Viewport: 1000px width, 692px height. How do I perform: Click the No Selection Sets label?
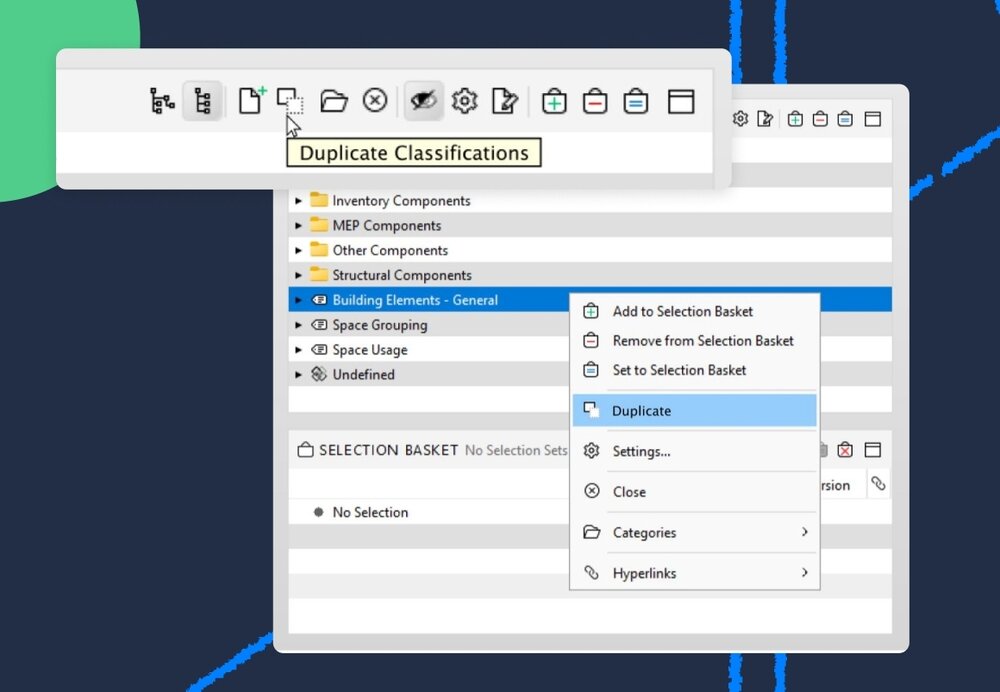(516, 450)
